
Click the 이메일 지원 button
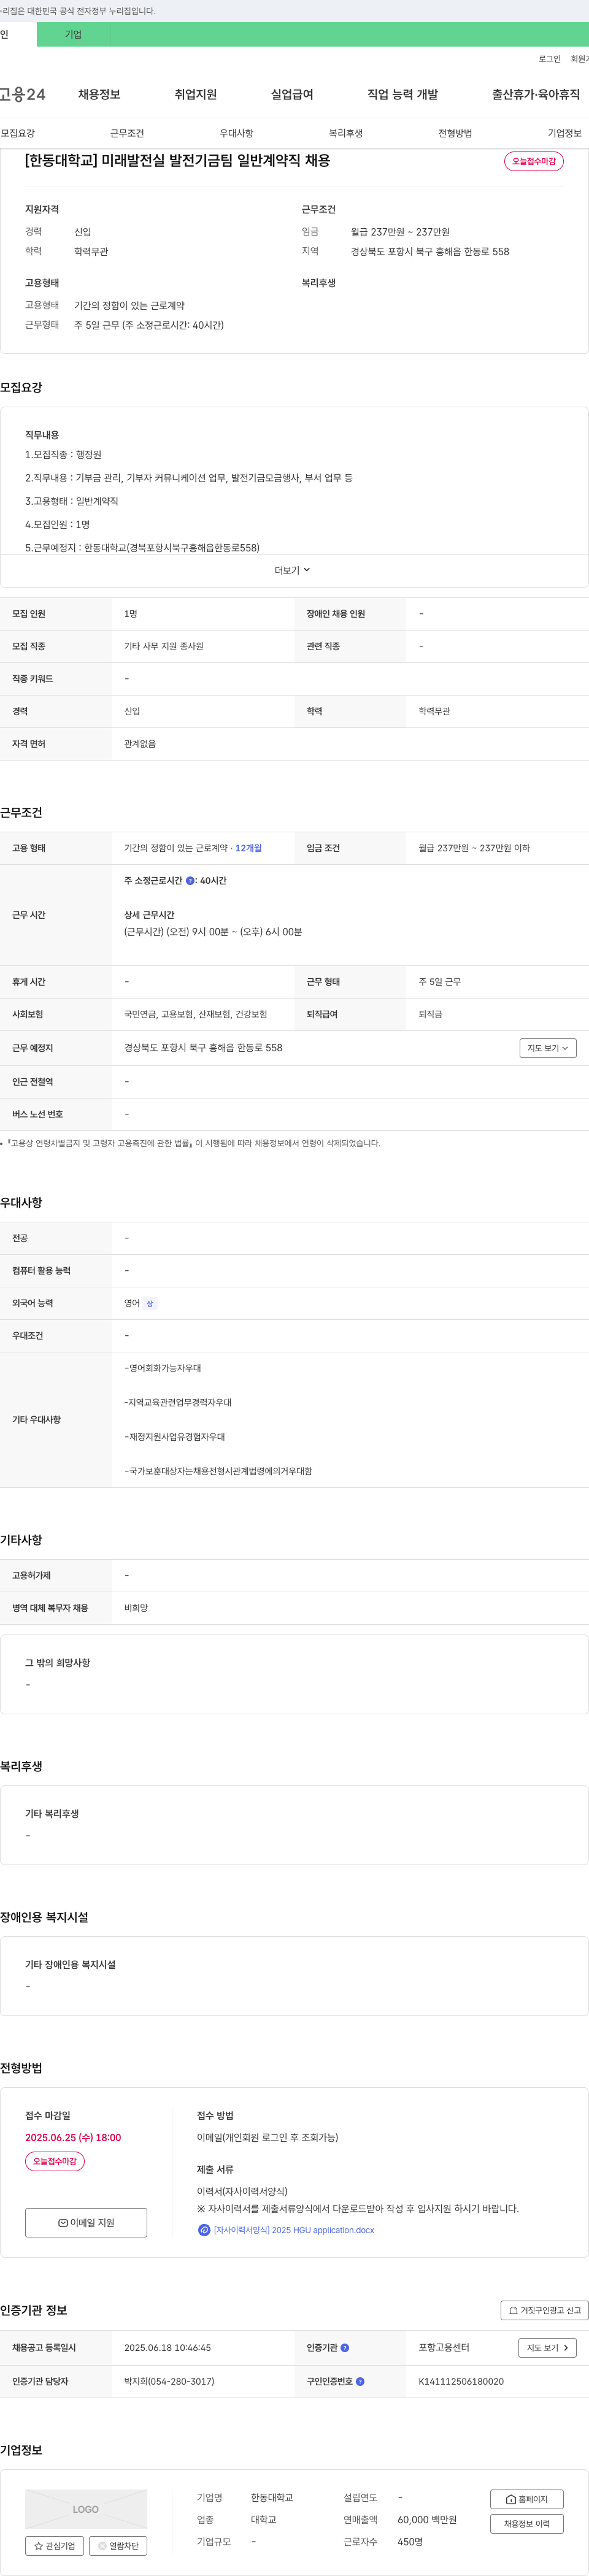pos(86,2223)
